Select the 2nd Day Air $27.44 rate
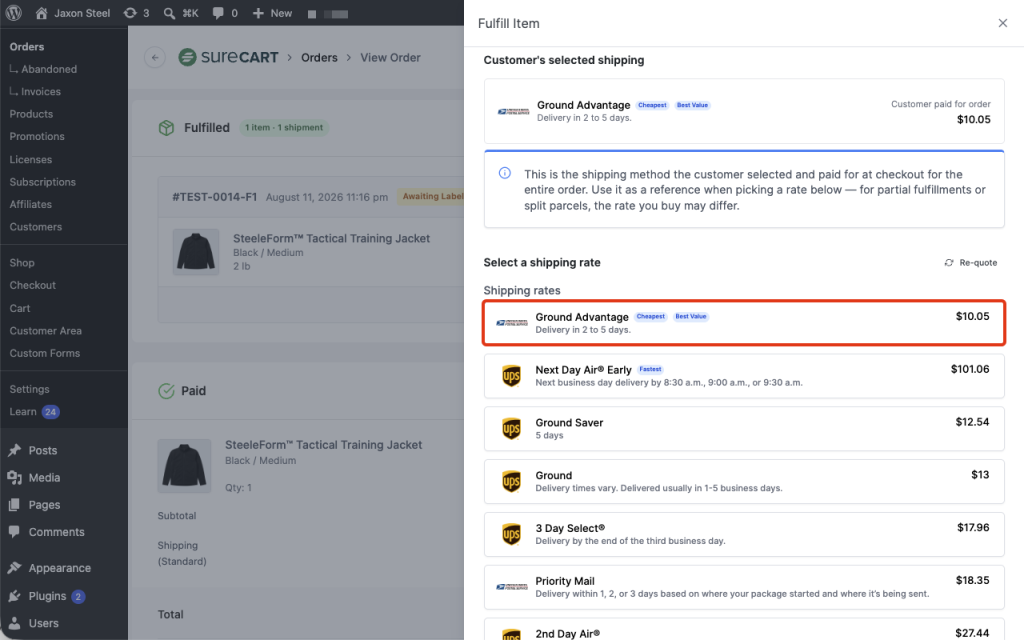This screenshot has height=640, width=1024. click(x=744, y=630)
